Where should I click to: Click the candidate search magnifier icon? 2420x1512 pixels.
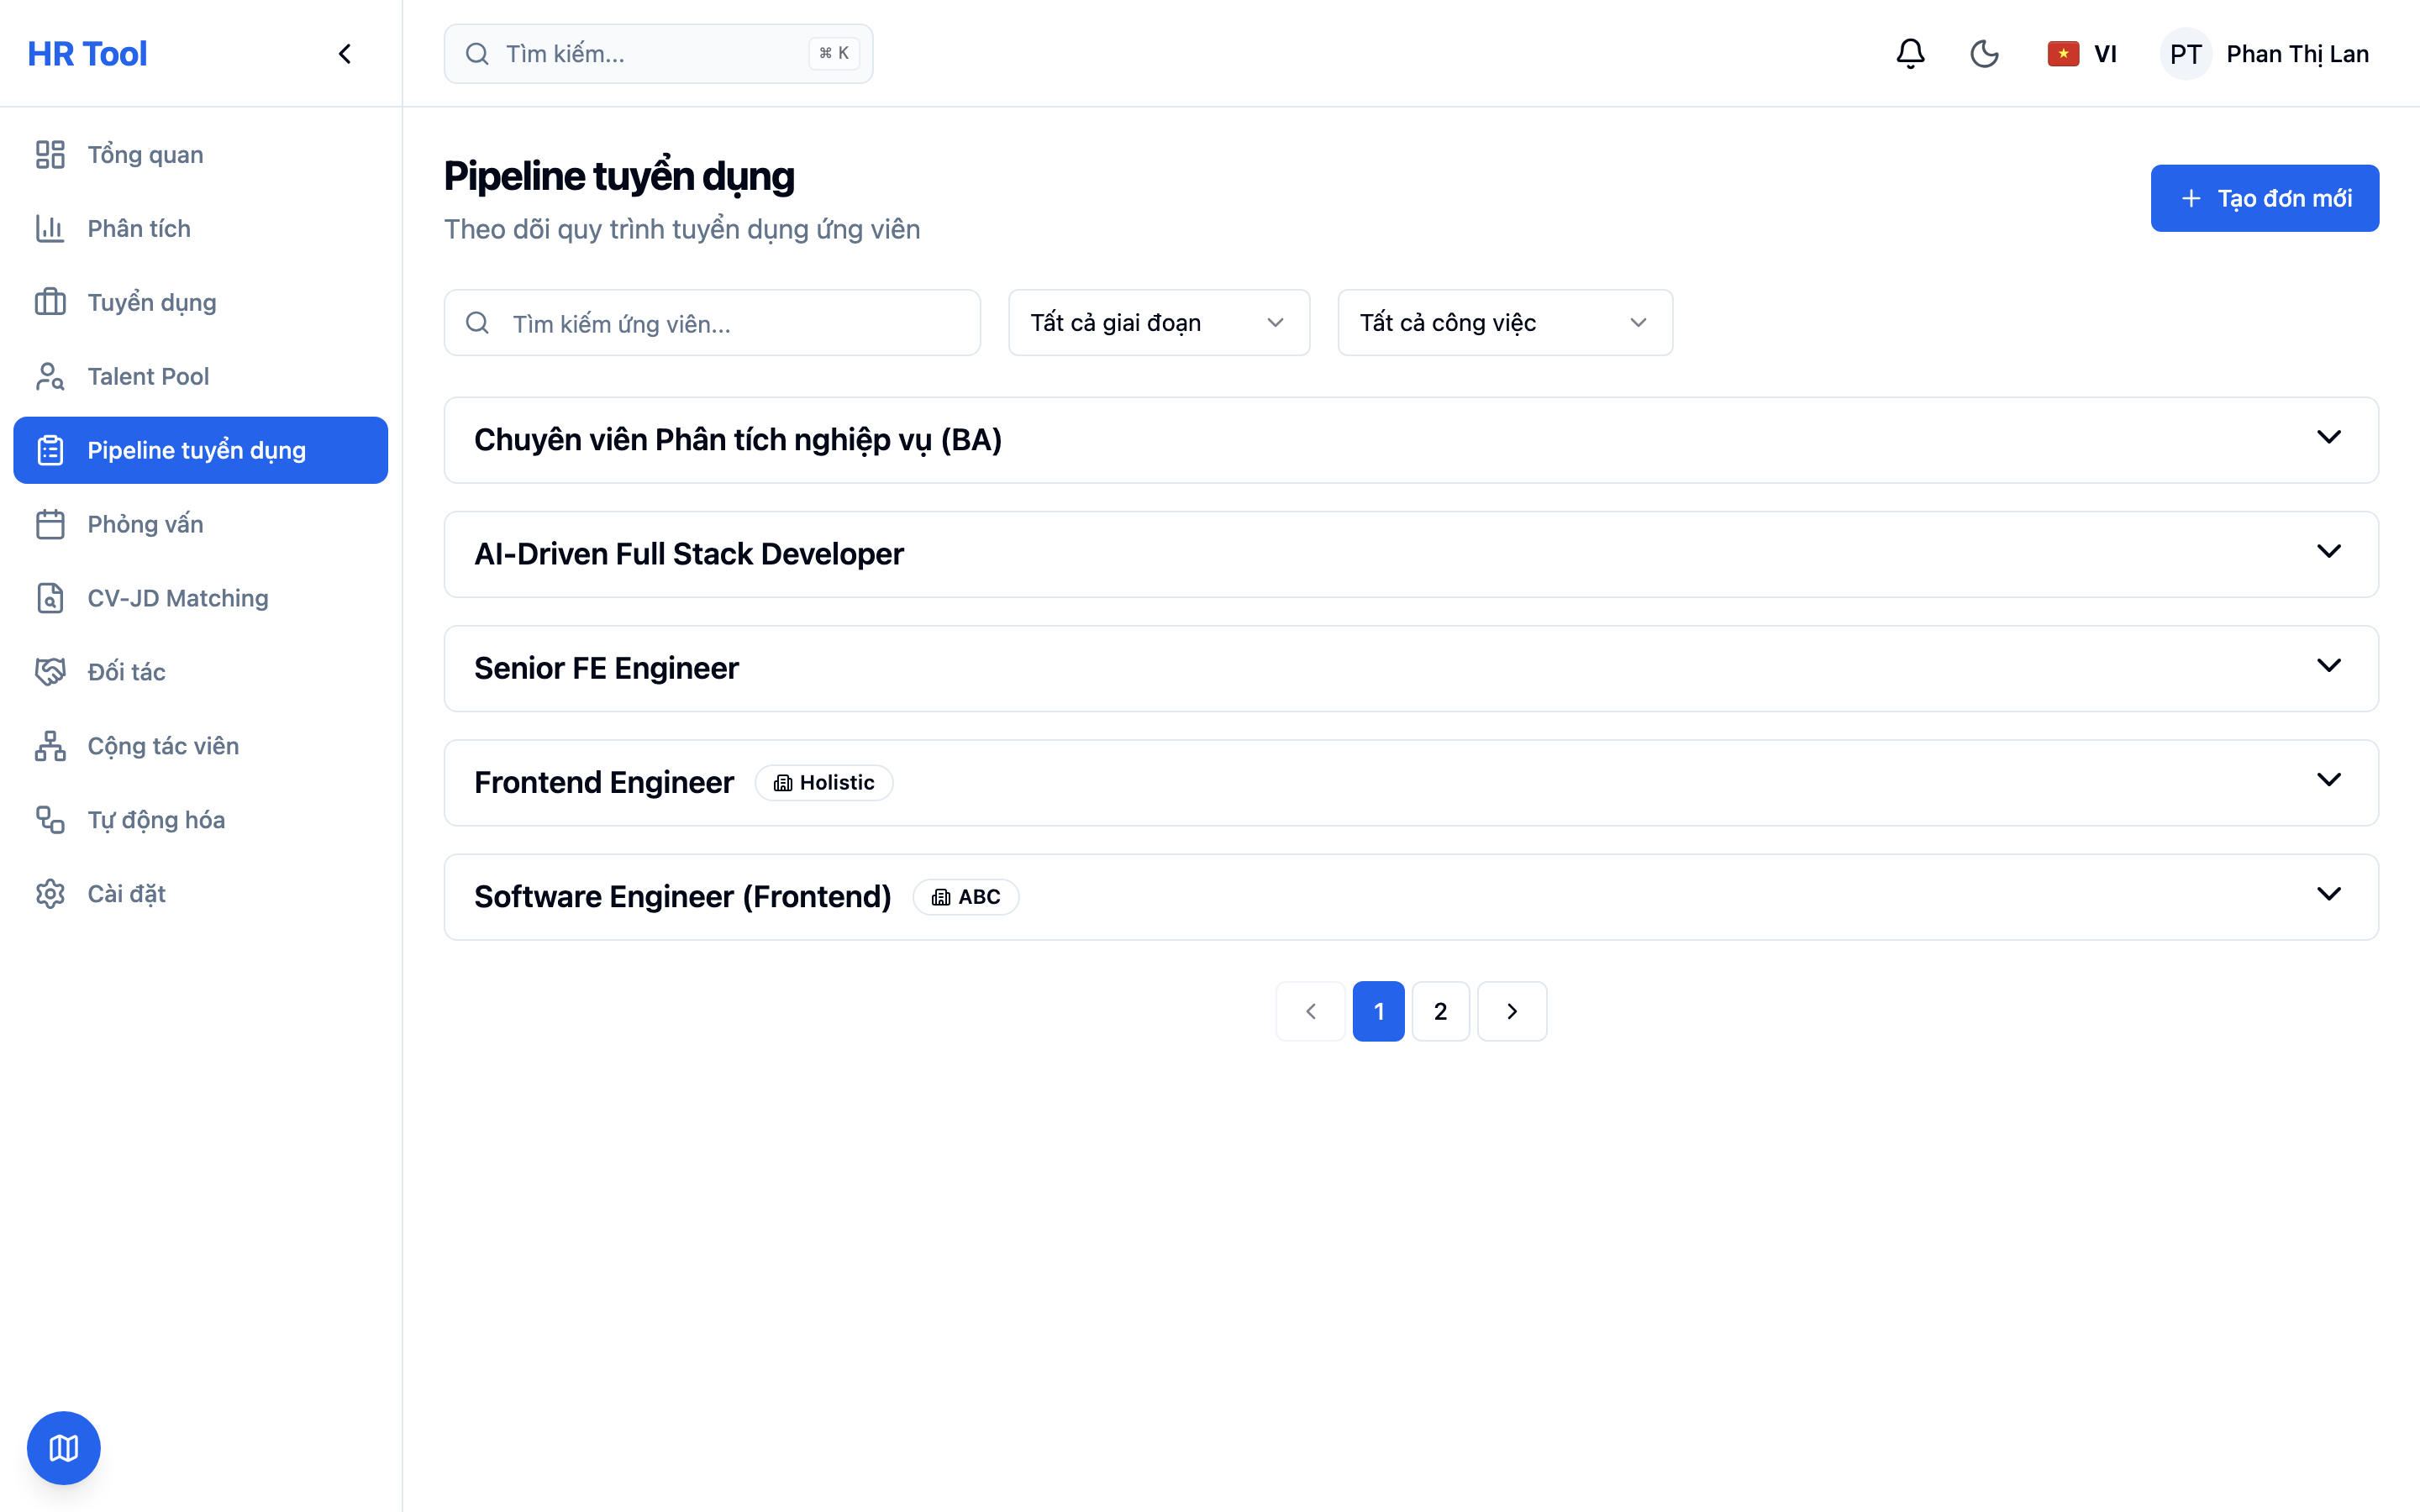coord(478,323)
